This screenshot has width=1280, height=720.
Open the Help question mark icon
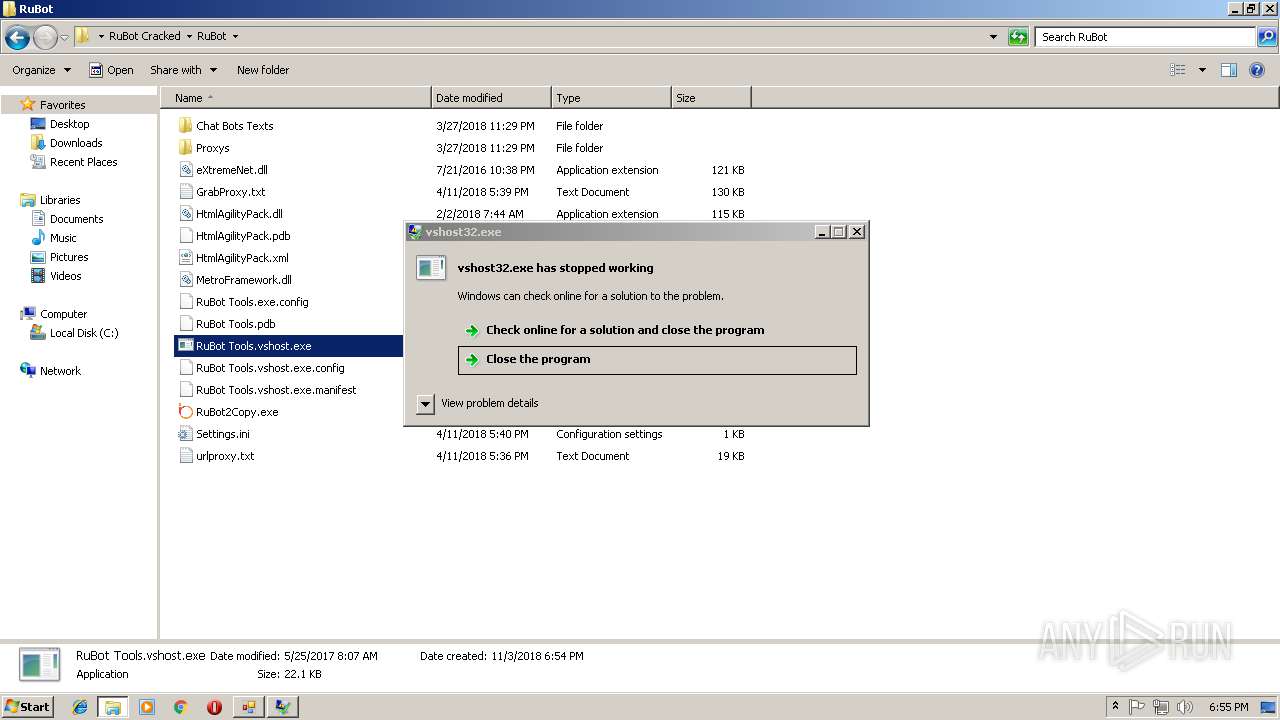click(x=1257, y=70)
